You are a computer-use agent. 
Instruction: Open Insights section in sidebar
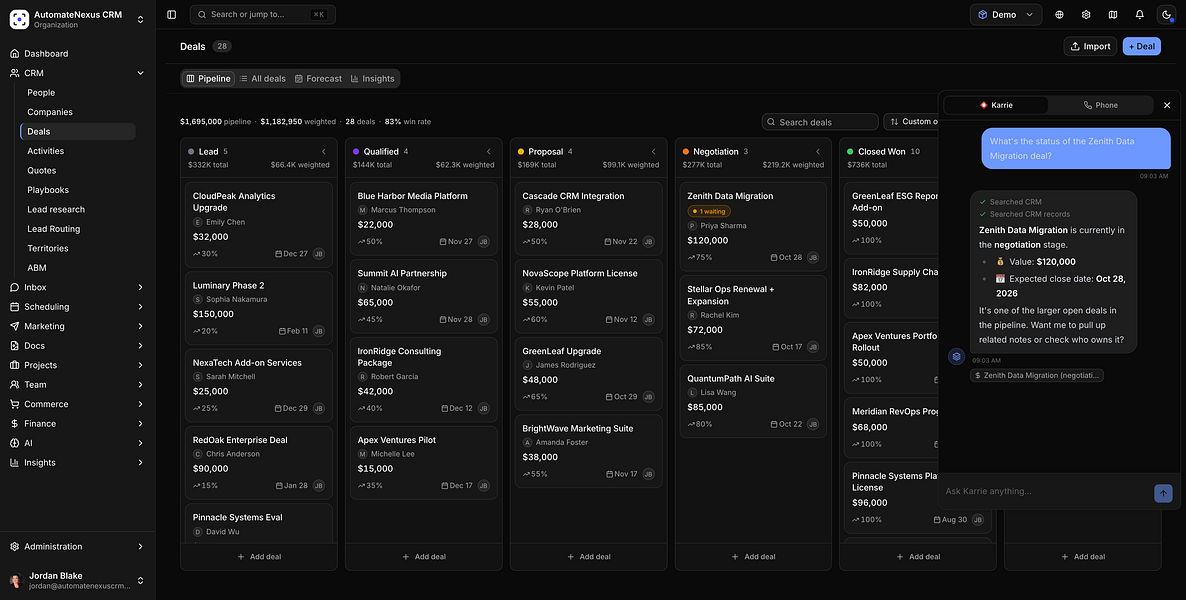click(x=77, y=462)
